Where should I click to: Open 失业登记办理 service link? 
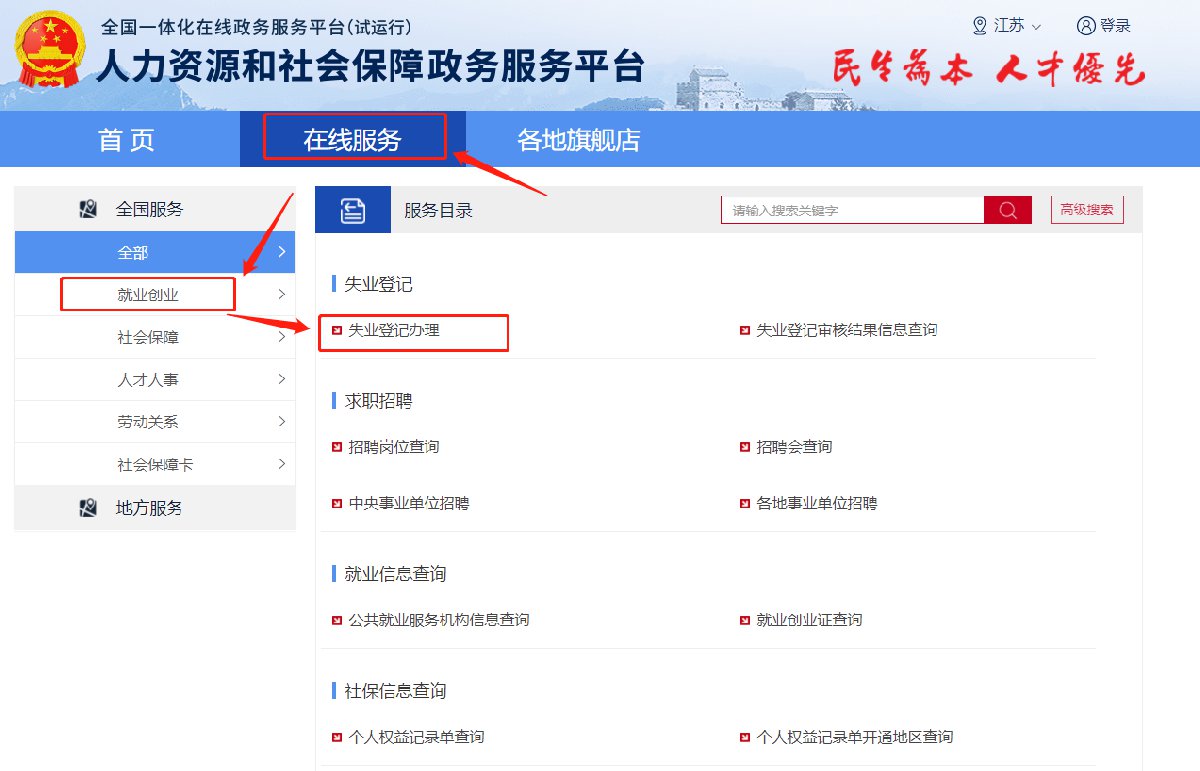tap(393, 330)
